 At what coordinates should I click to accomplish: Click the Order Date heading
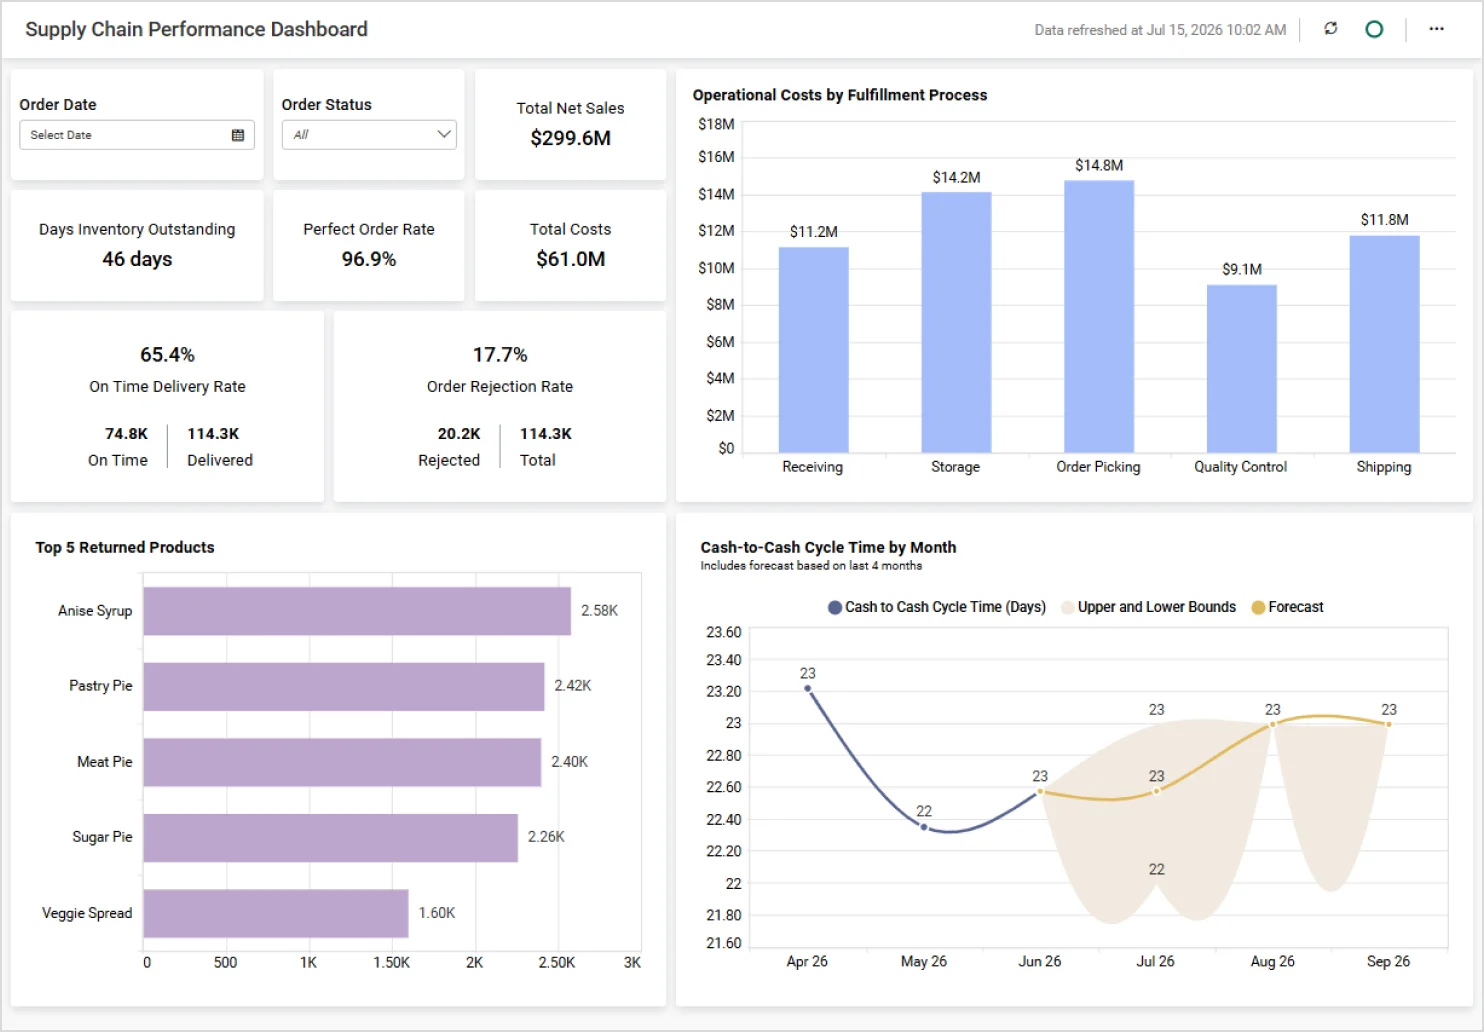58,104
